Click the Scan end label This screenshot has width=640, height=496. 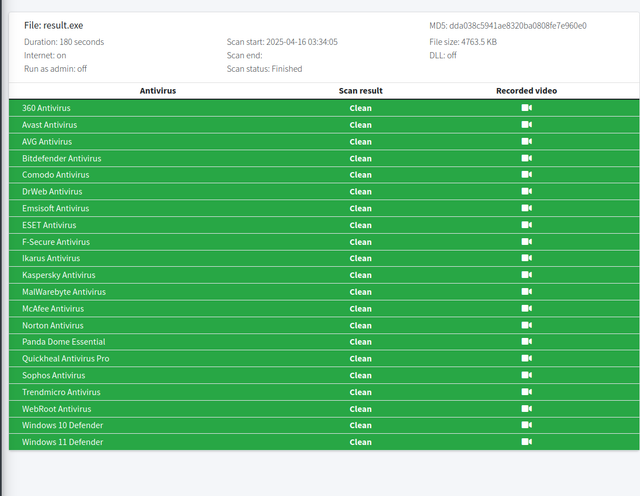[x=244, y=55]
